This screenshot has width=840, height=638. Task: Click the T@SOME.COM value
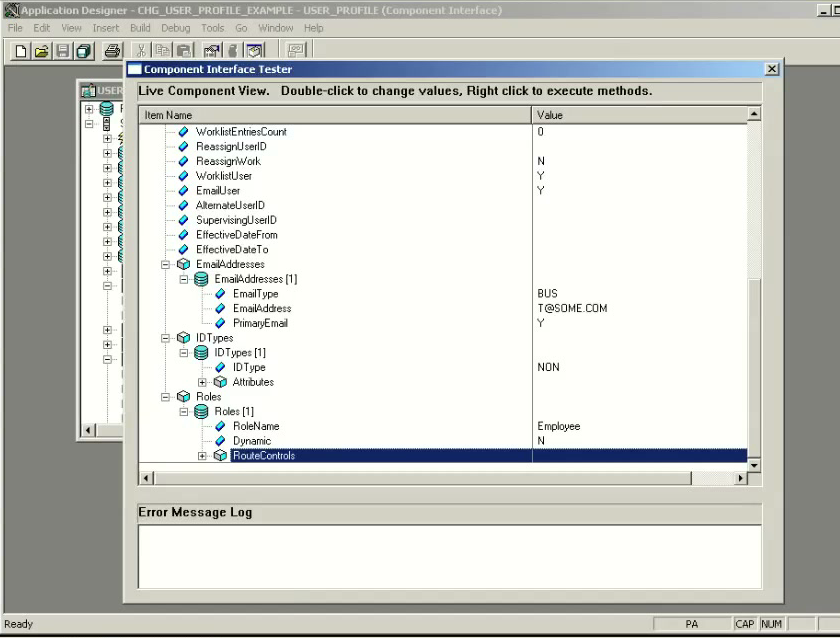pyautogui.click(x=572, y=309)
